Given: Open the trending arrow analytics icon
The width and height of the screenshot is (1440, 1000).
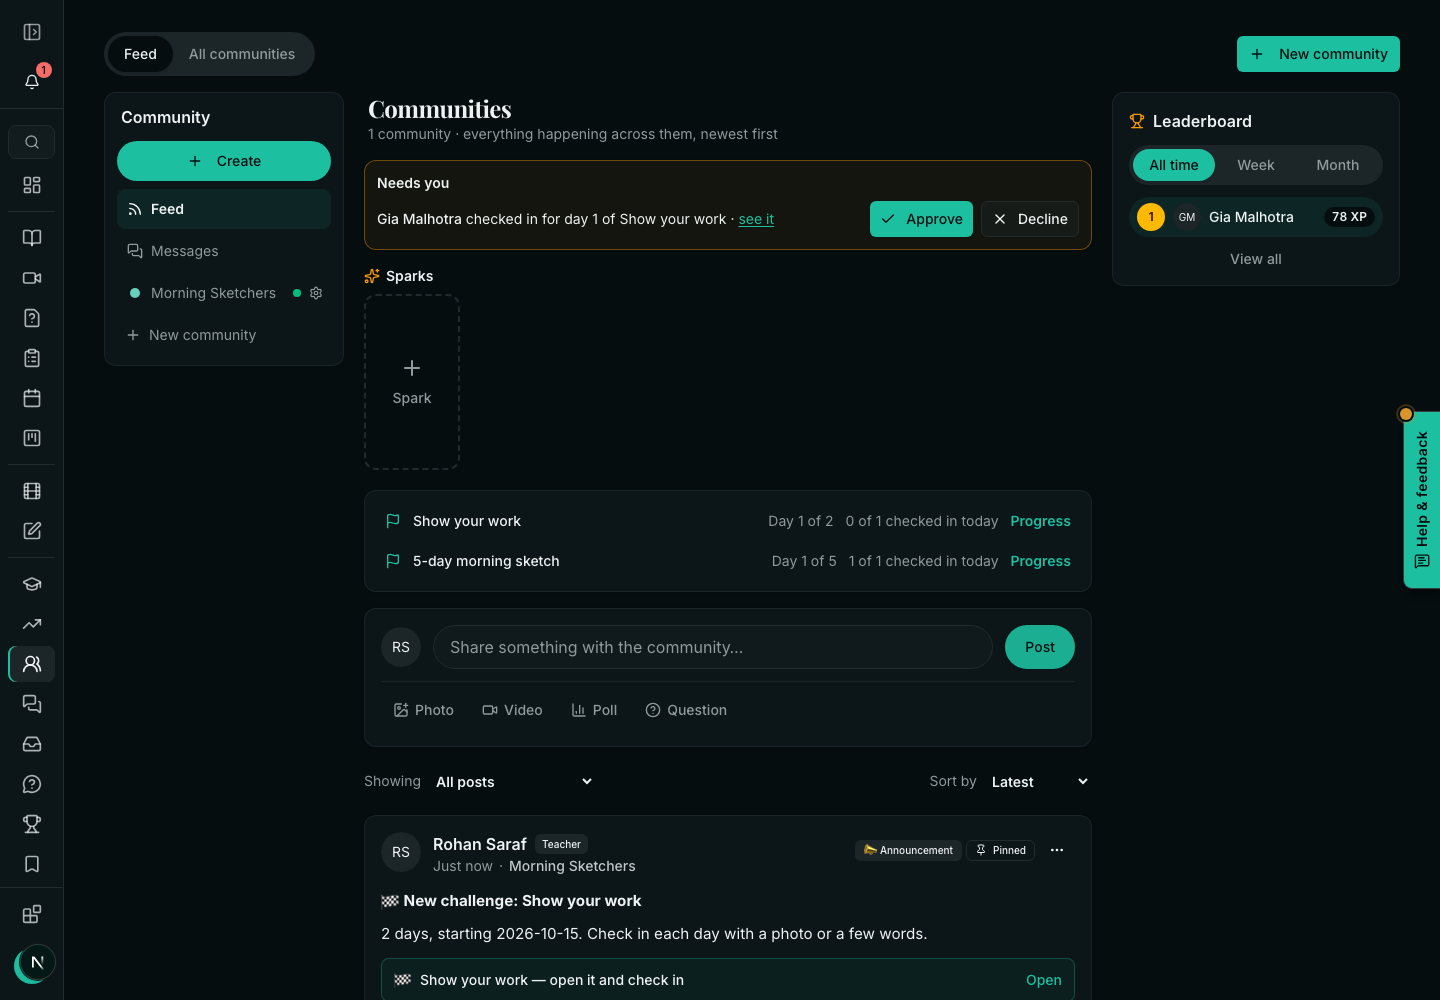Looking at the screenshot, I should click(x=32, y=624).
